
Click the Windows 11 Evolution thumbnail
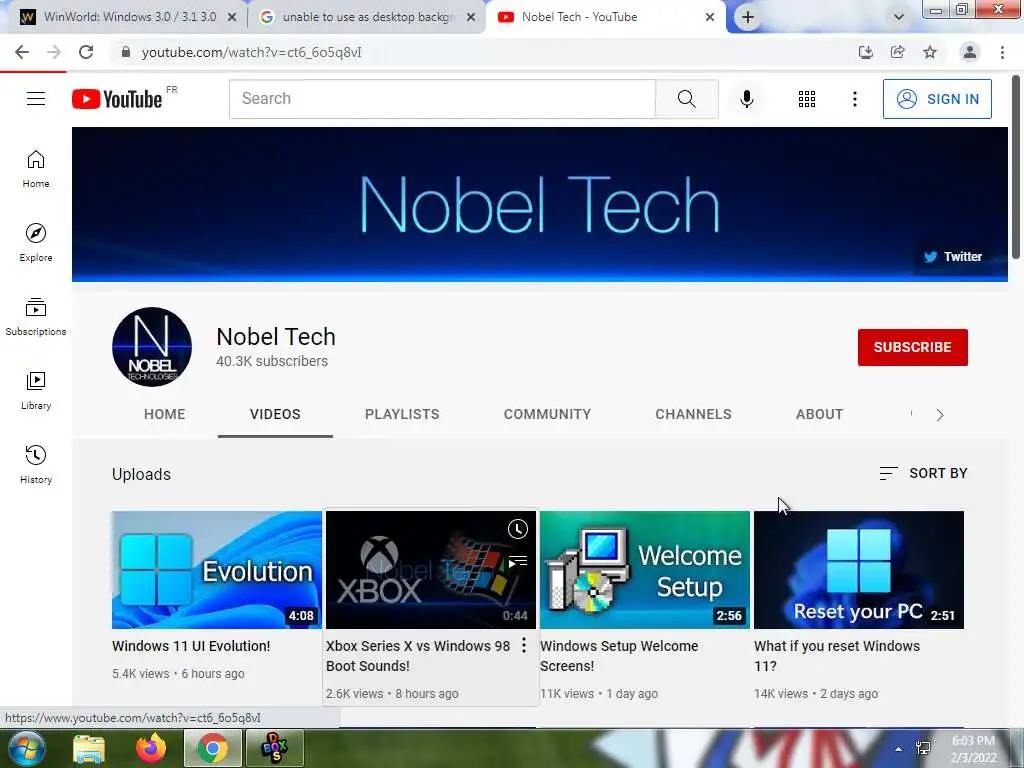click(x=217, y=569)
